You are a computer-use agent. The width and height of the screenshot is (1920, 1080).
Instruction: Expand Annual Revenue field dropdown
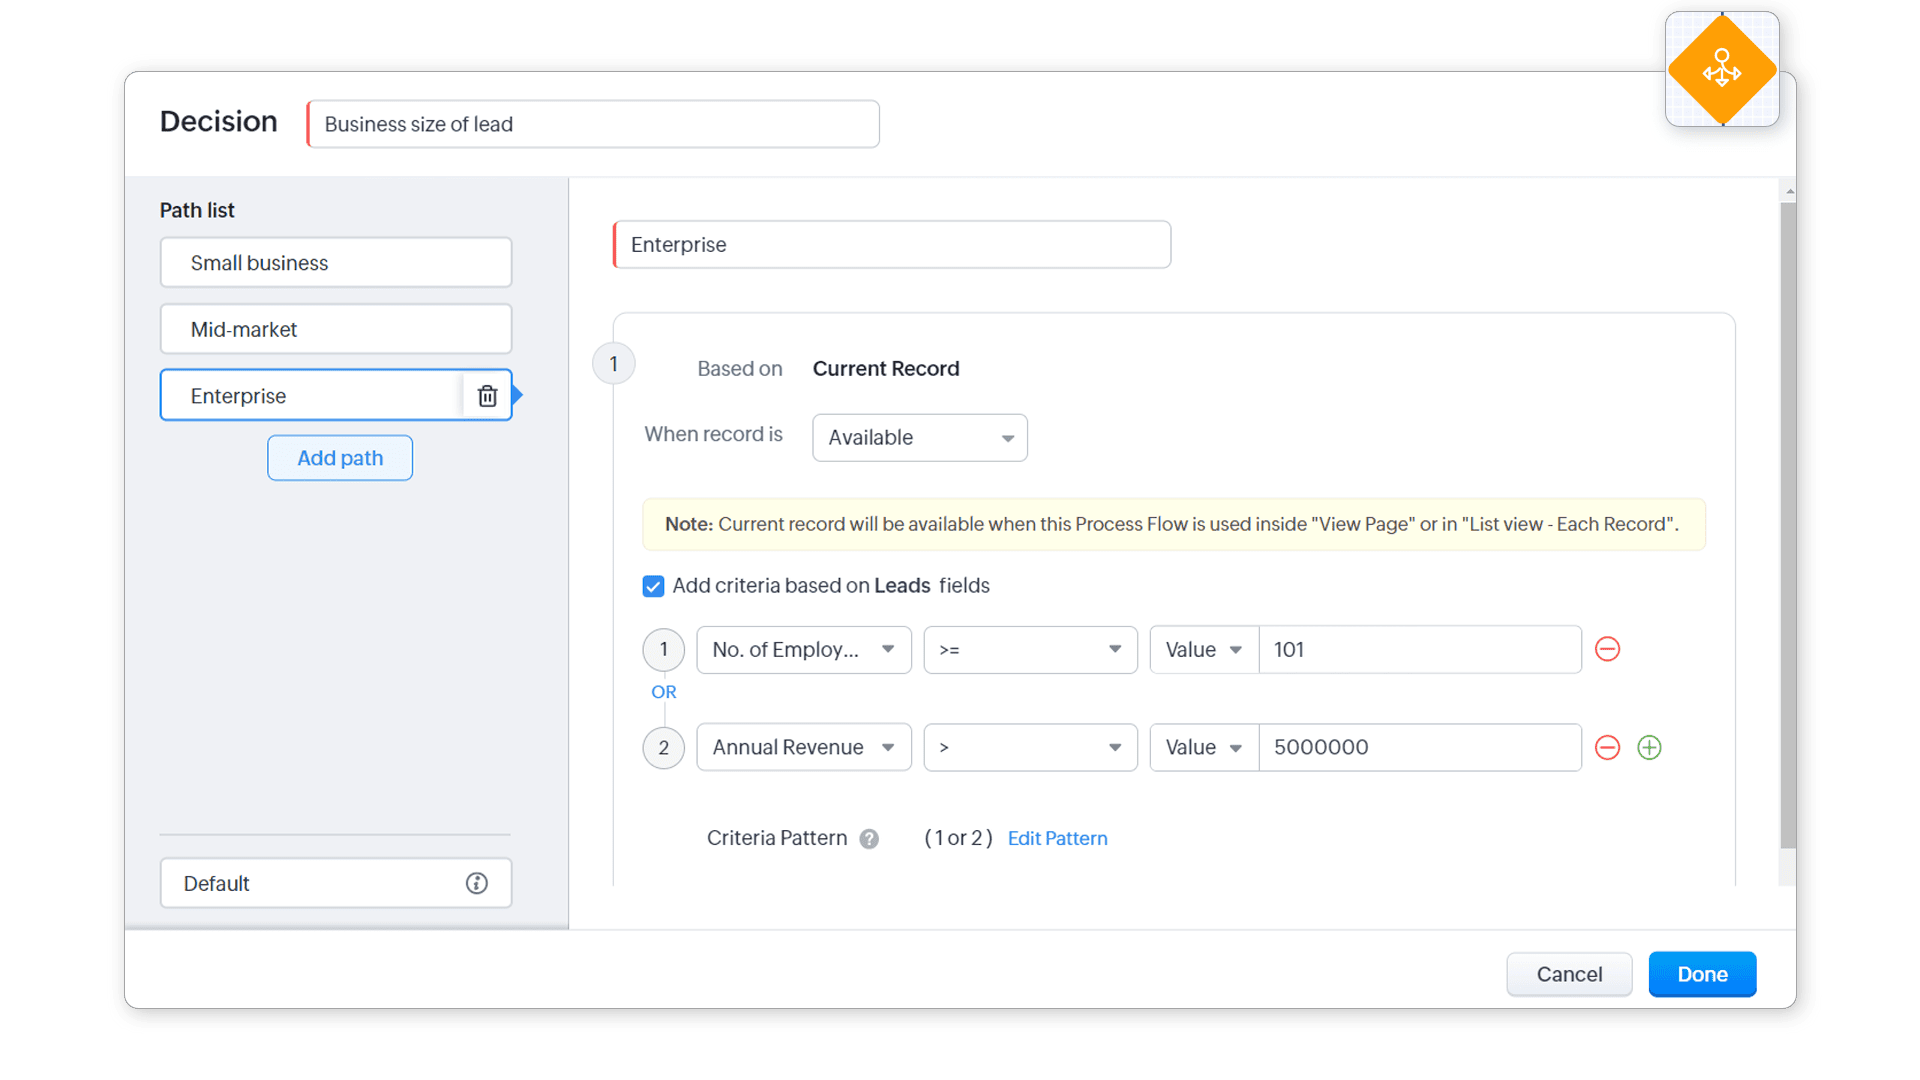point(803,747)
